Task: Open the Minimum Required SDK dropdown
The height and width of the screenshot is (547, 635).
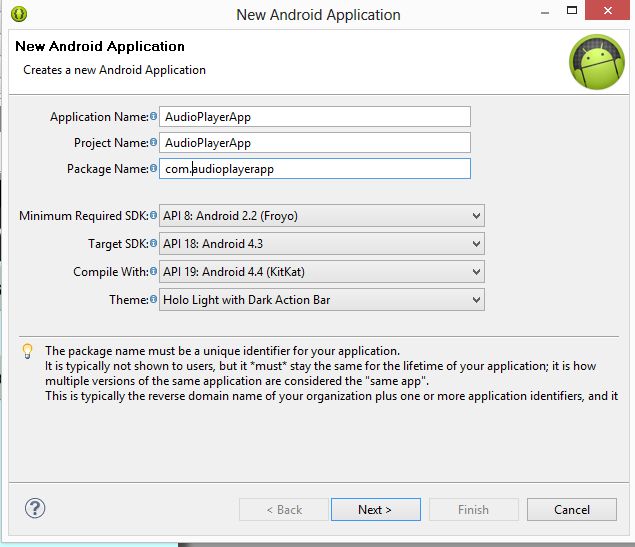Action: tap(321, 216)
